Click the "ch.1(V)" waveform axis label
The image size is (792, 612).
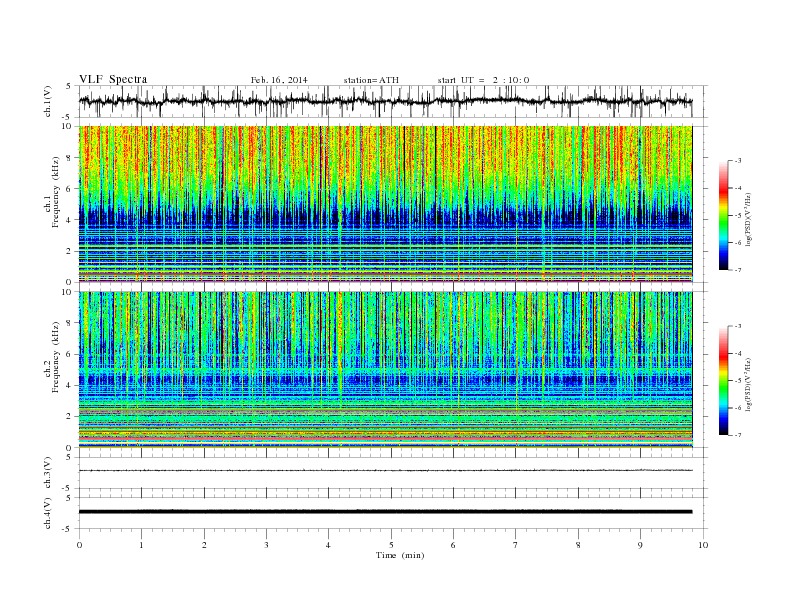48,101
